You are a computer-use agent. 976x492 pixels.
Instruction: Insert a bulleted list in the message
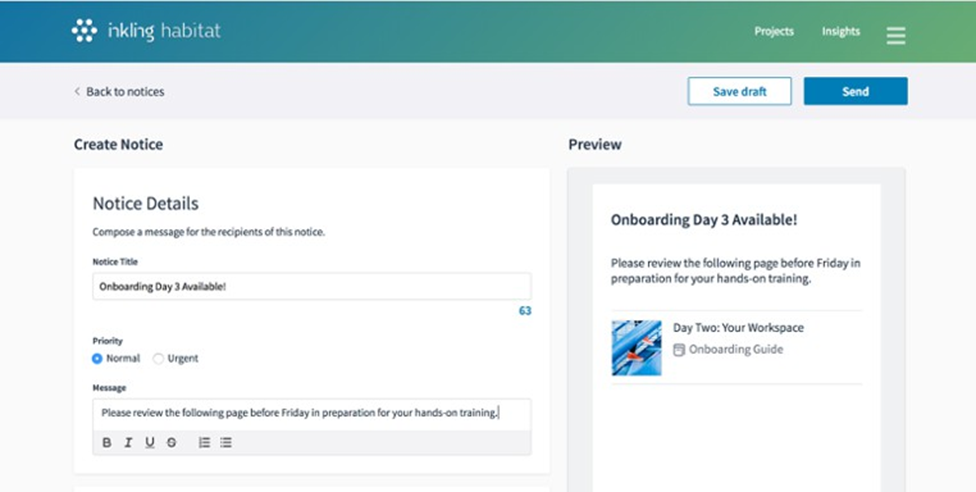[226, 443]
